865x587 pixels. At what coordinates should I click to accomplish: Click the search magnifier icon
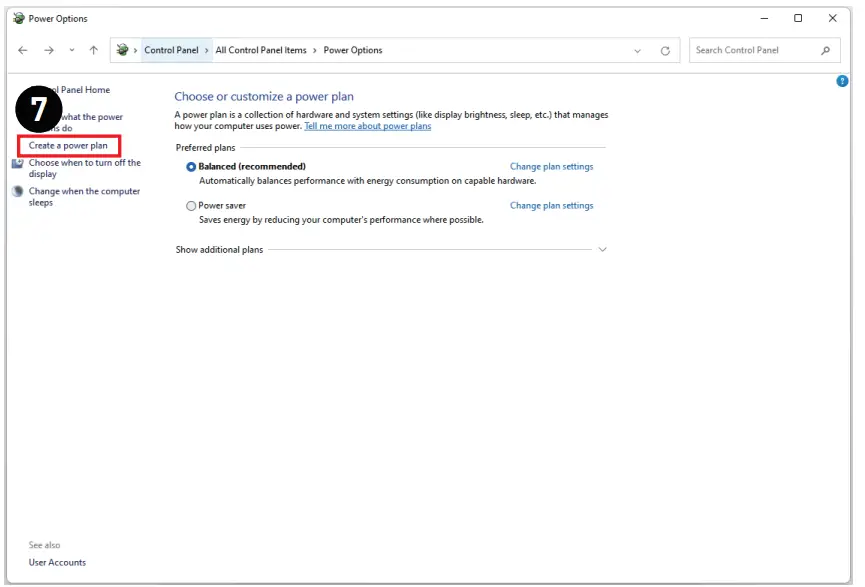coord(825,50)
